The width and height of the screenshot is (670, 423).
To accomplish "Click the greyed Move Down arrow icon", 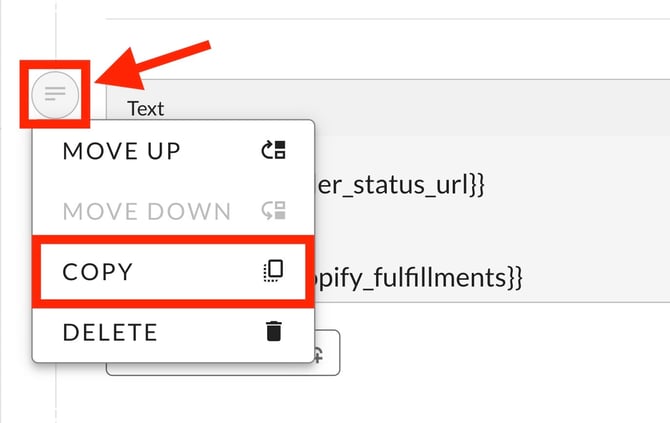I will click(x=273, y=210).
